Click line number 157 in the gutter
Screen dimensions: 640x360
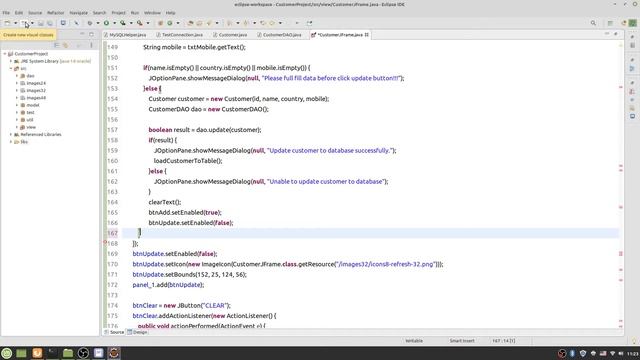(x=112, y=130)
